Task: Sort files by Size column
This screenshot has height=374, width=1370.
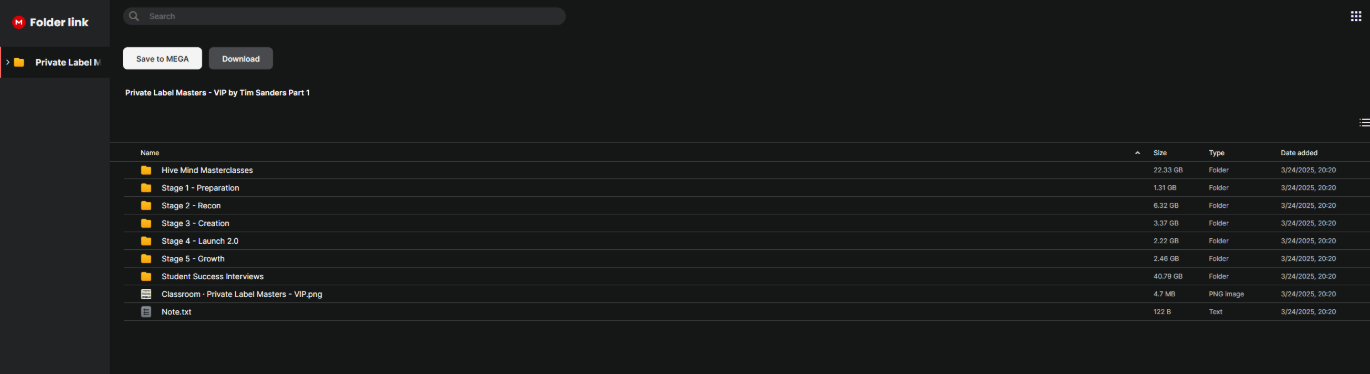Action: coord(1160,153)
